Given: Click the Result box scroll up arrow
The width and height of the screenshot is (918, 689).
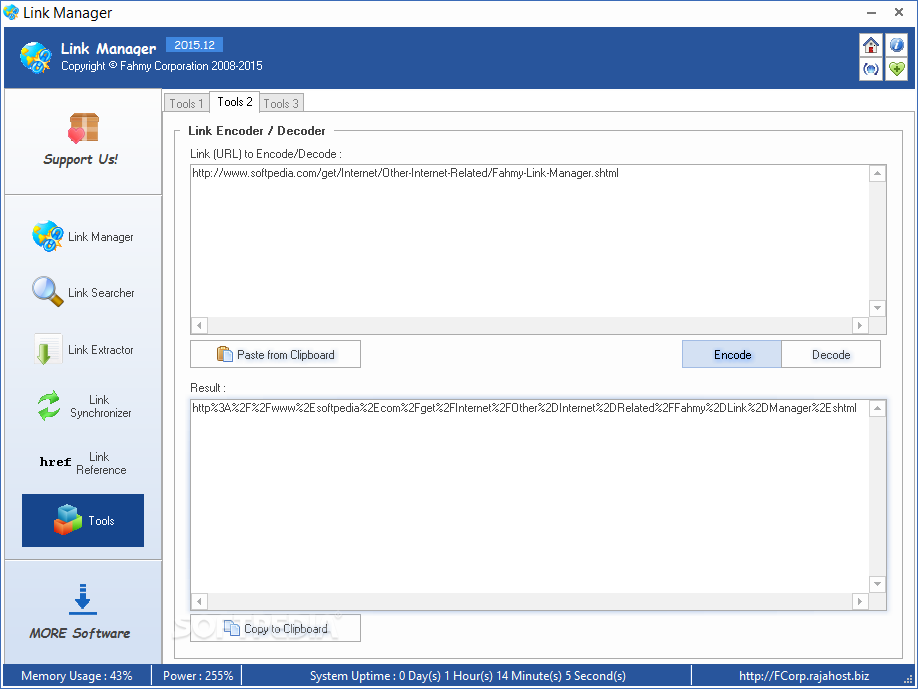Looking at the screenshot, I should [877, 409].
